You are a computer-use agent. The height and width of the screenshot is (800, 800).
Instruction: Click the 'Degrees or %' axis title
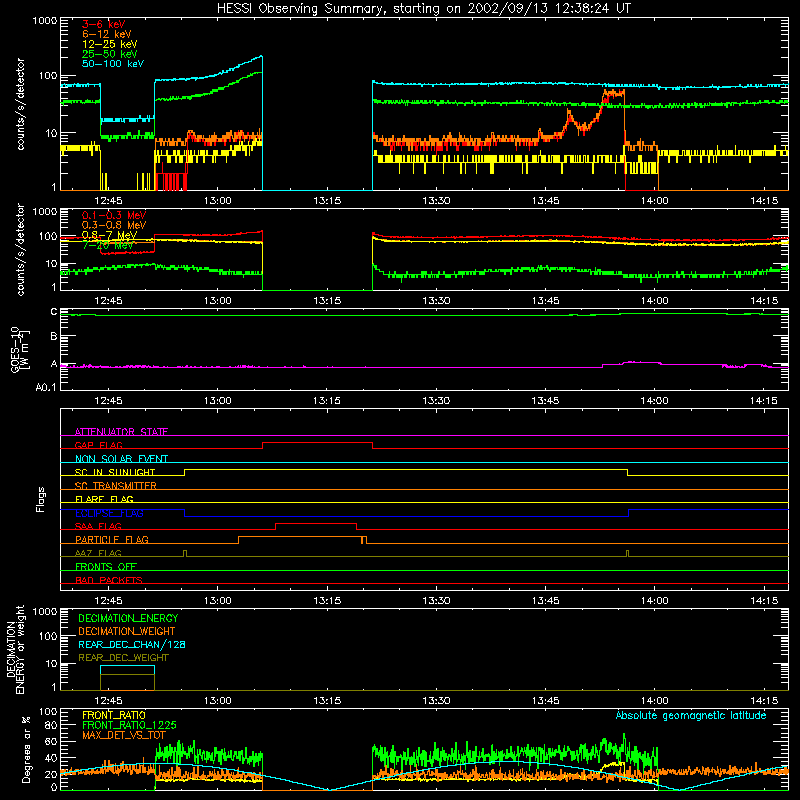[x=26, y=749]
